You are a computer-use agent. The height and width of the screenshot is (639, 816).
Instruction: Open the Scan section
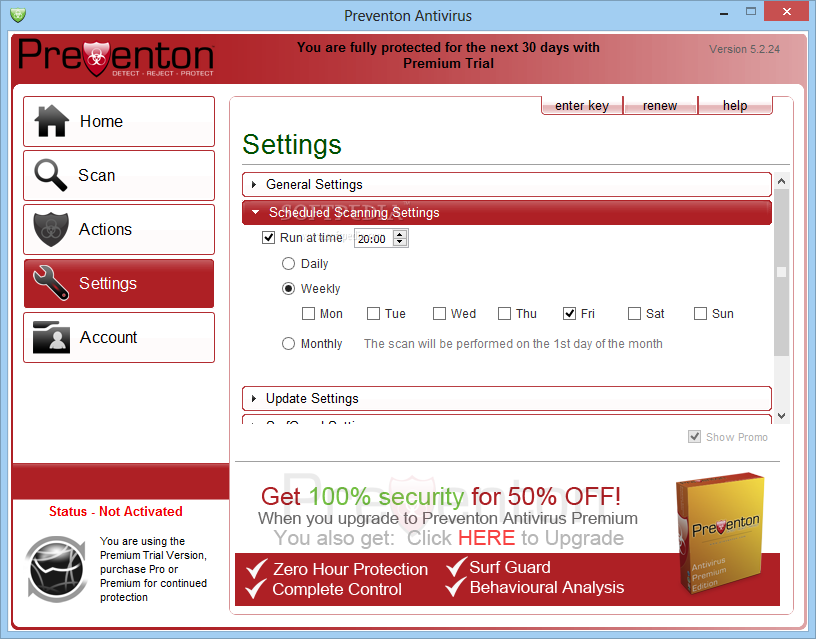pyautogui.click(x=119, y=175)
